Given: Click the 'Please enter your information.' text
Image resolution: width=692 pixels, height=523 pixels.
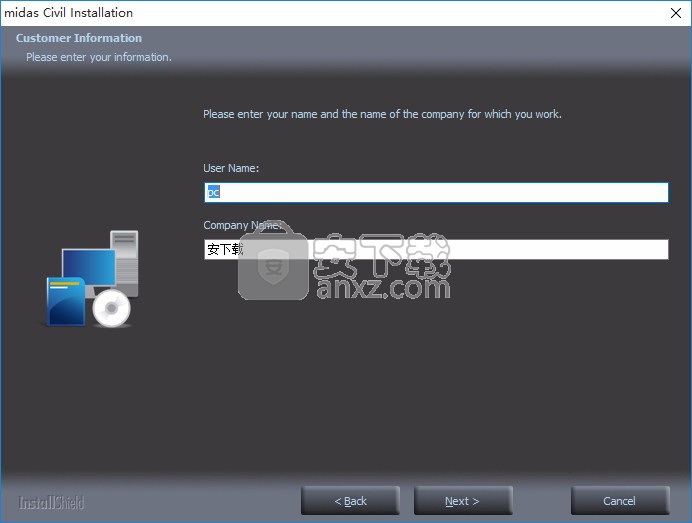Looking at the screenshot, I should pos(99,57).
